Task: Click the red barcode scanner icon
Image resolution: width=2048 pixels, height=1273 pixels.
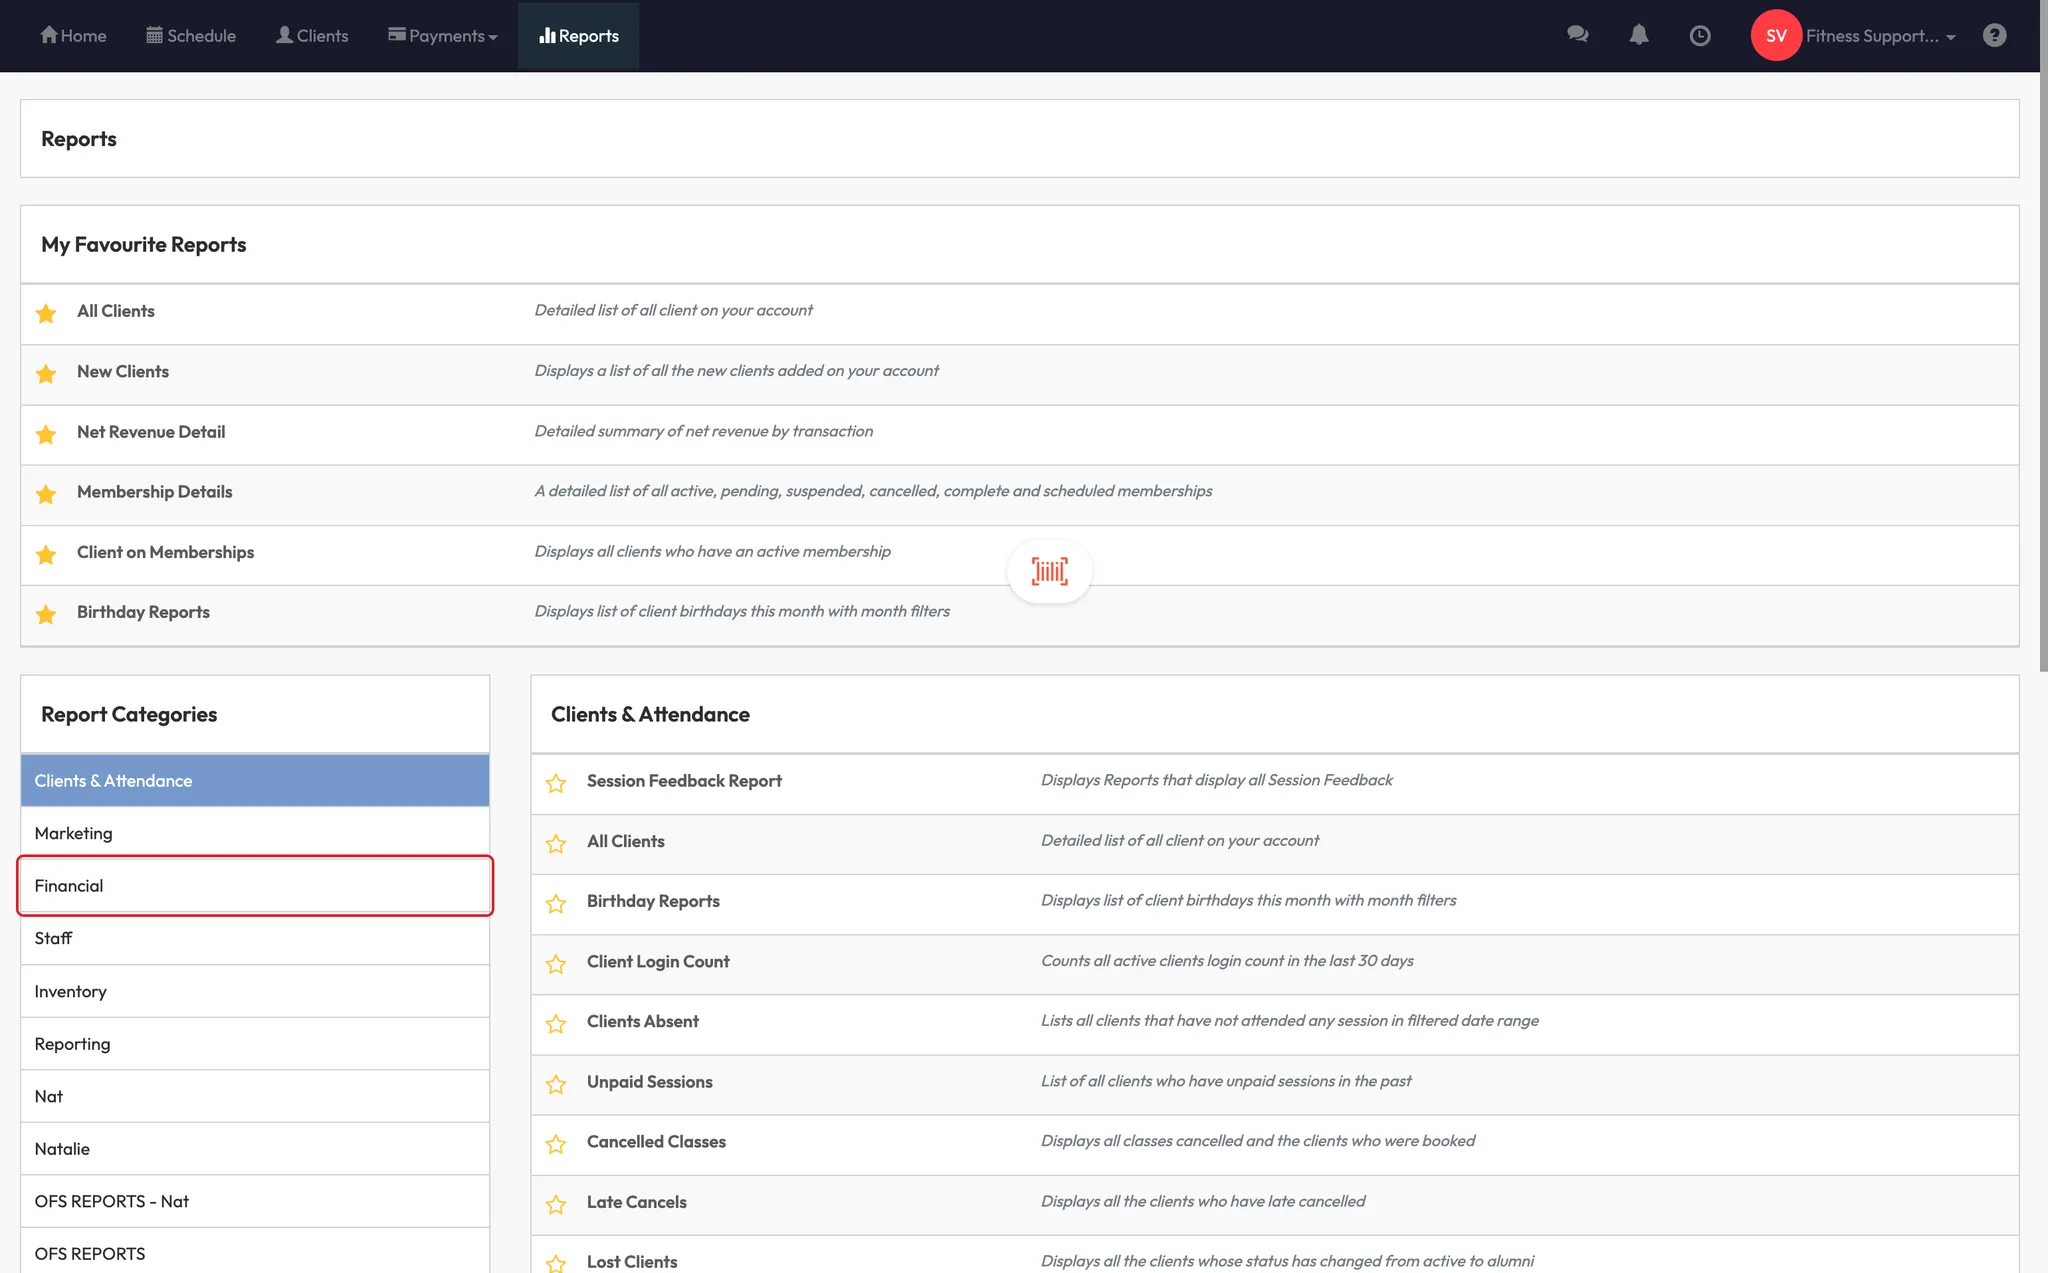Action: click(1049, 571)
